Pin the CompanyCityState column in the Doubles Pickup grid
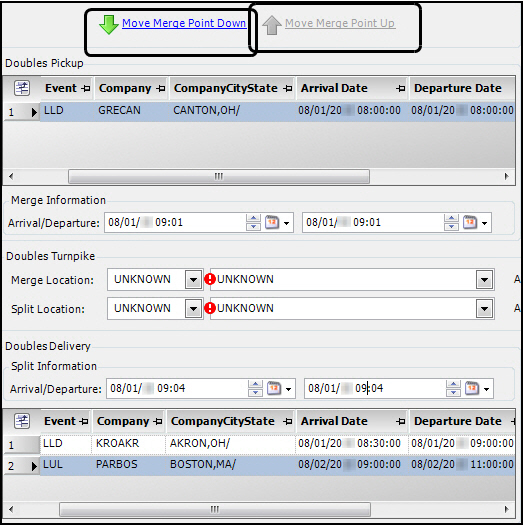 pyautogui.click(x=287, y=88)
